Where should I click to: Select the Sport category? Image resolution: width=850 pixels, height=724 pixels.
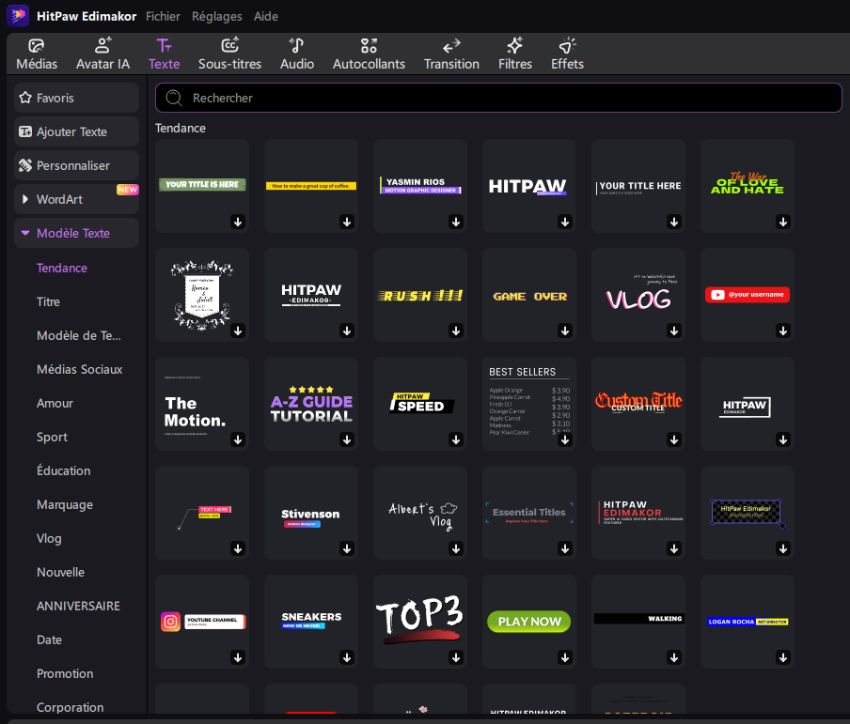click(x=52, y=437)
